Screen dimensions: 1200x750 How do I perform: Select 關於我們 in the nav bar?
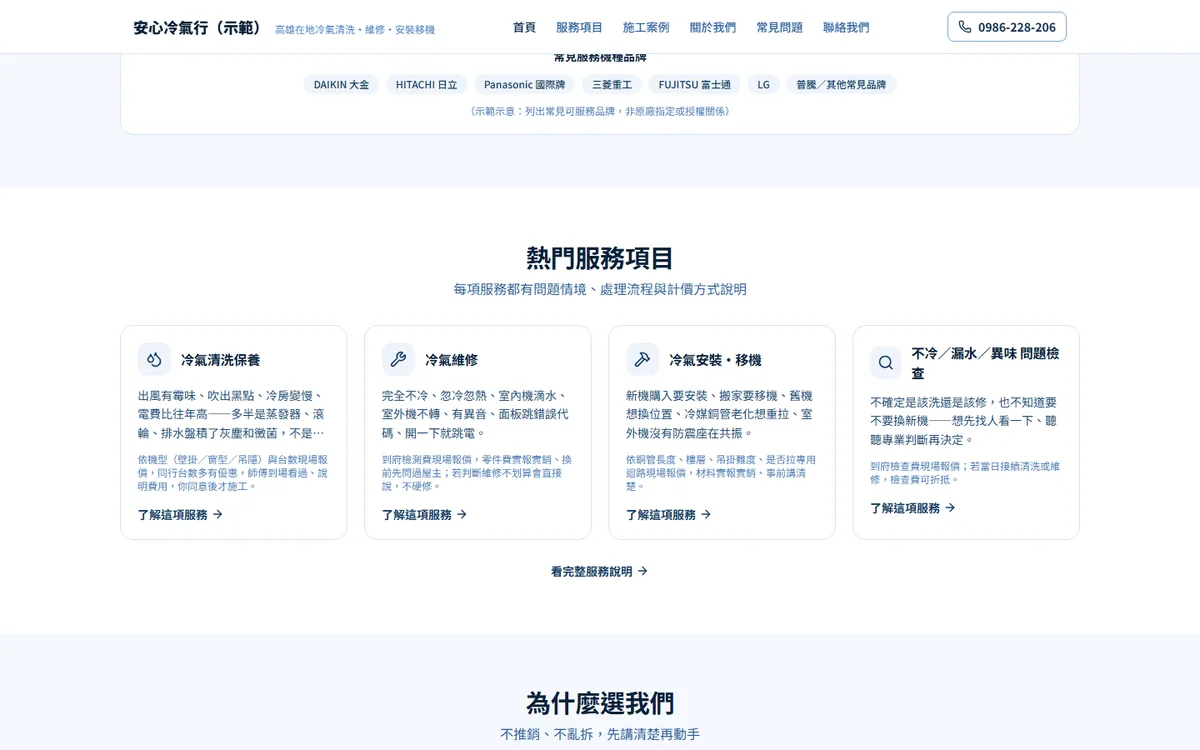[x=713, y=27]
